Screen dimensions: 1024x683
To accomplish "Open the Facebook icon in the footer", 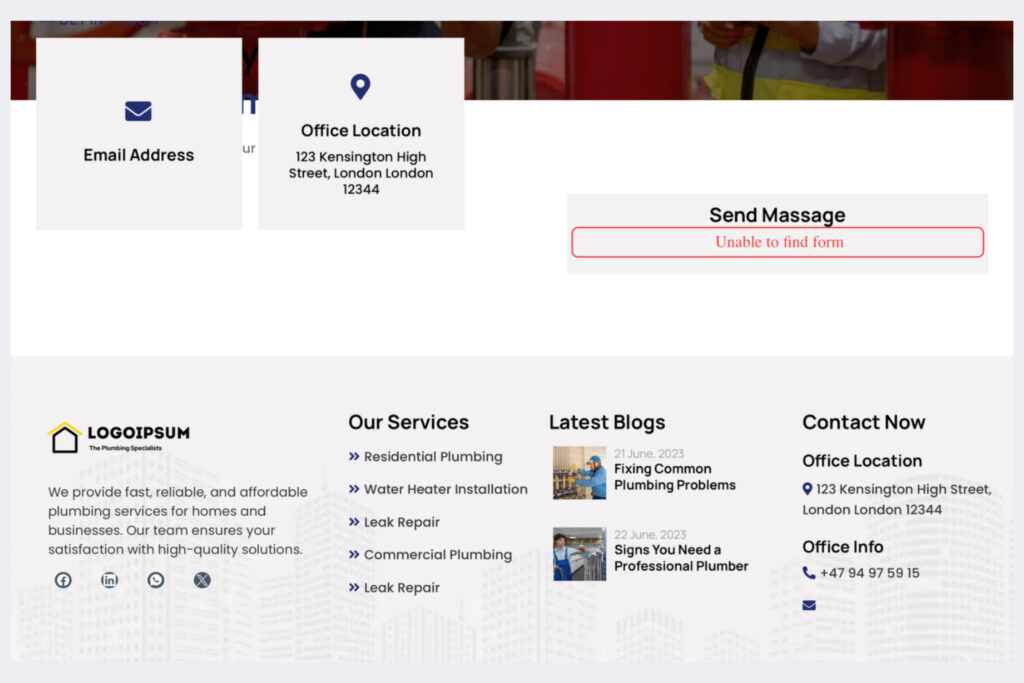I will pyautogui.click(x=63, y=580).
